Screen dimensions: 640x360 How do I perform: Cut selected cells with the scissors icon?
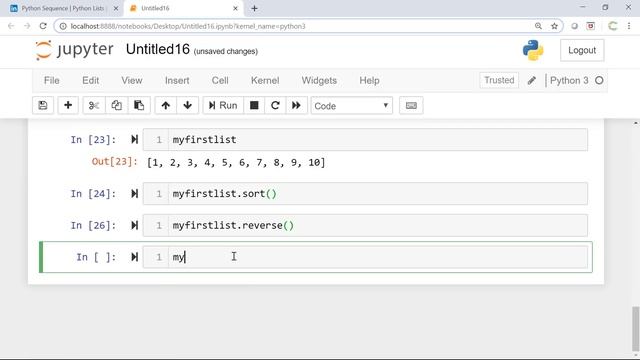[x=94, y=106]
